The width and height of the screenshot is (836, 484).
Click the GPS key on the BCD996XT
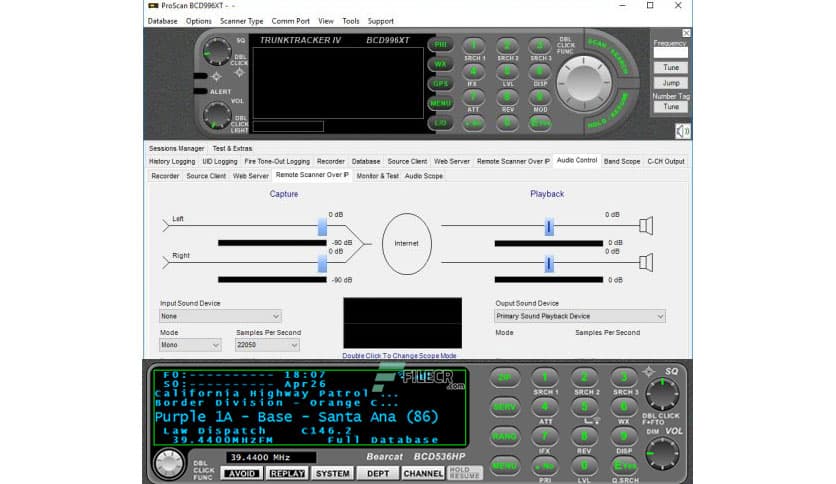[x=440, y=84]
